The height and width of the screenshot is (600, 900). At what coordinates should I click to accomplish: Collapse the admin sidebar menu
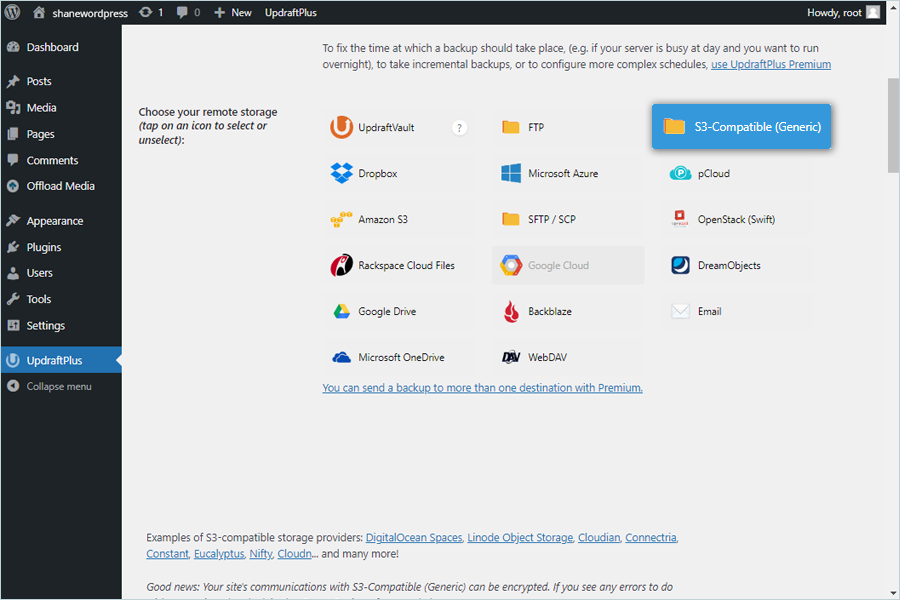click(x=61, y=386)
